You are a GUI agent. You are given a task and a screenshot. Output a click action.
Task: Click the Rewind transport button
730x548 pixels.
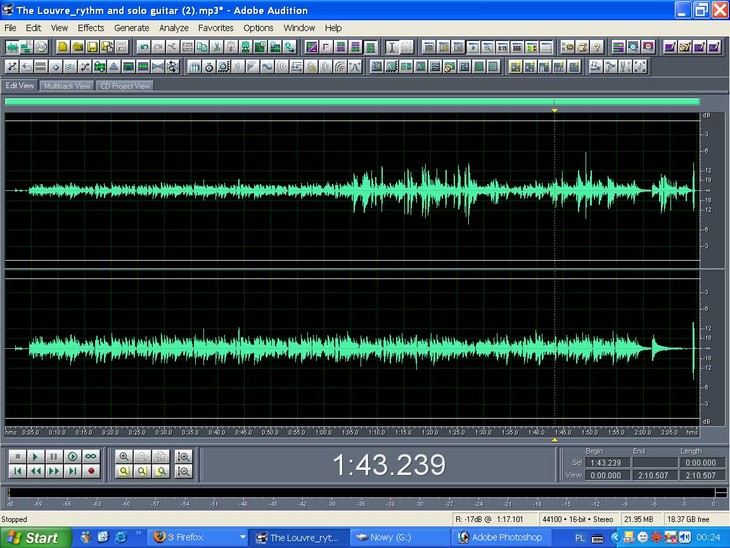coord(35,472)
